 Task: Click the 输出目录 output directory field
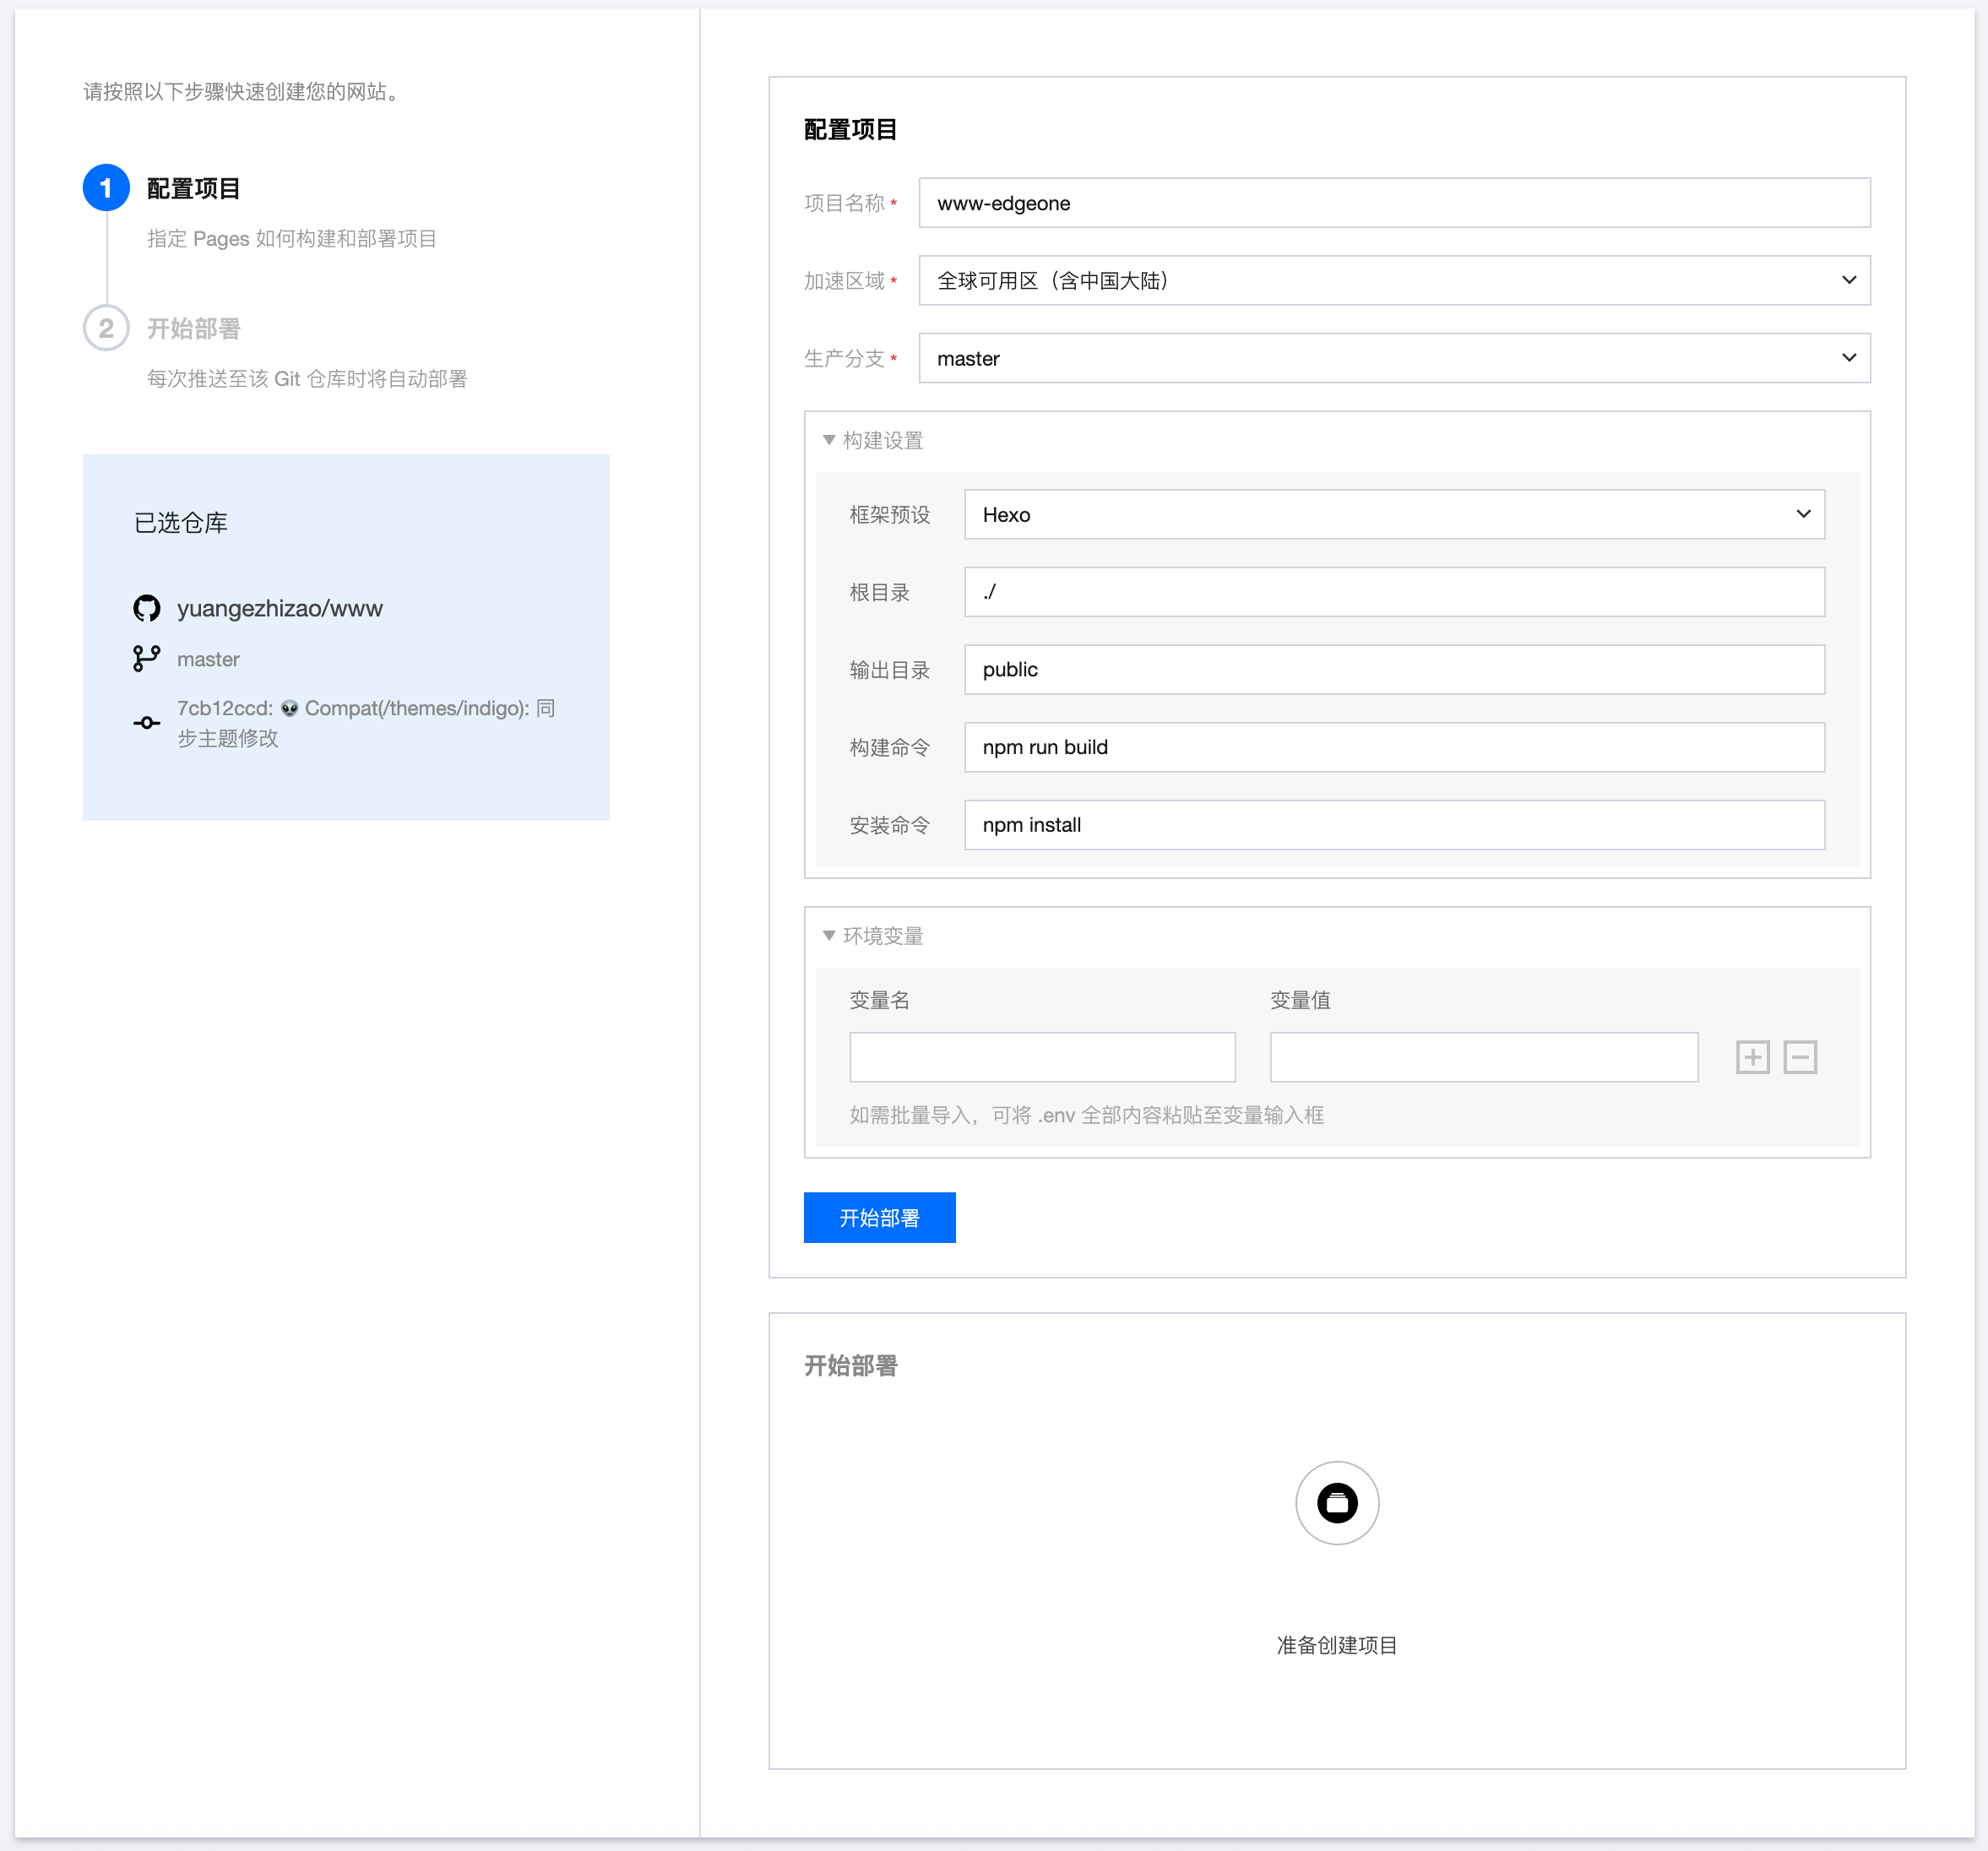[x=1393, y=669]
